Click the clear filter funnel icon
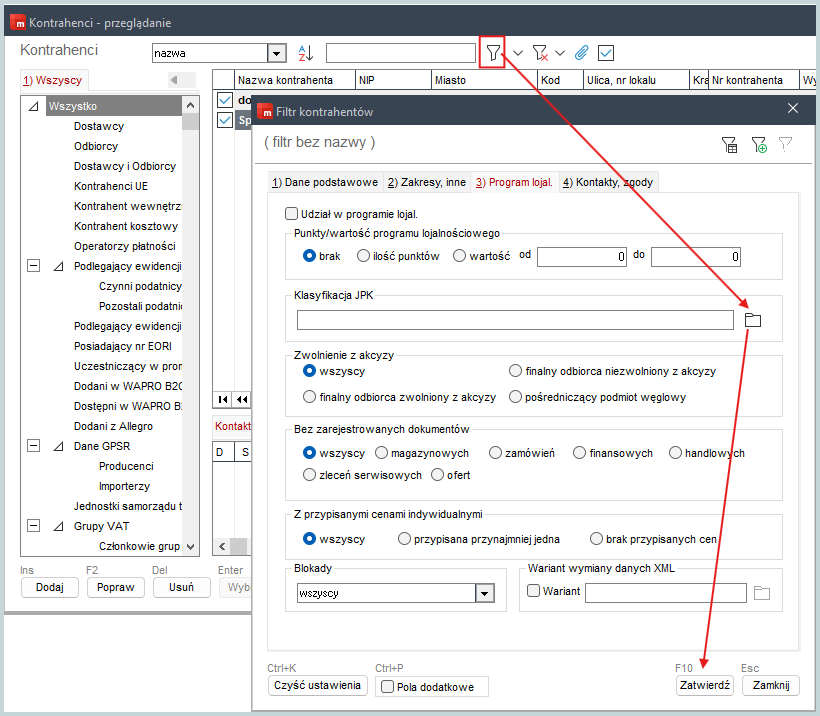Screen dimensions: 820x716 [540, 52]
